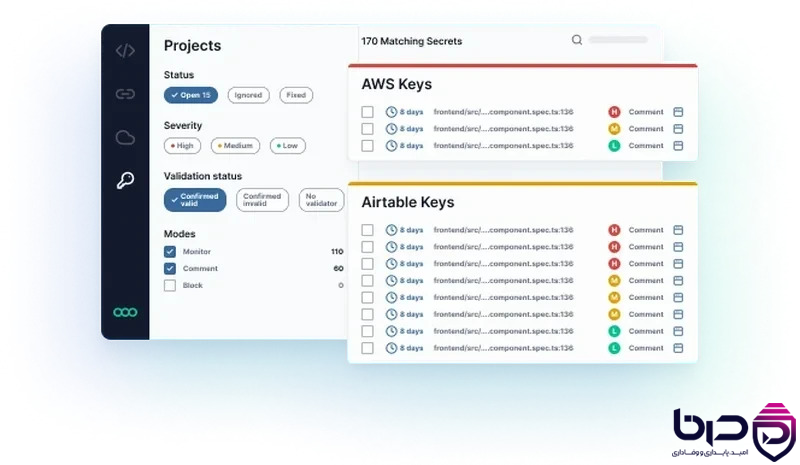Click the Airtable Keys heading

coord(408,202)
